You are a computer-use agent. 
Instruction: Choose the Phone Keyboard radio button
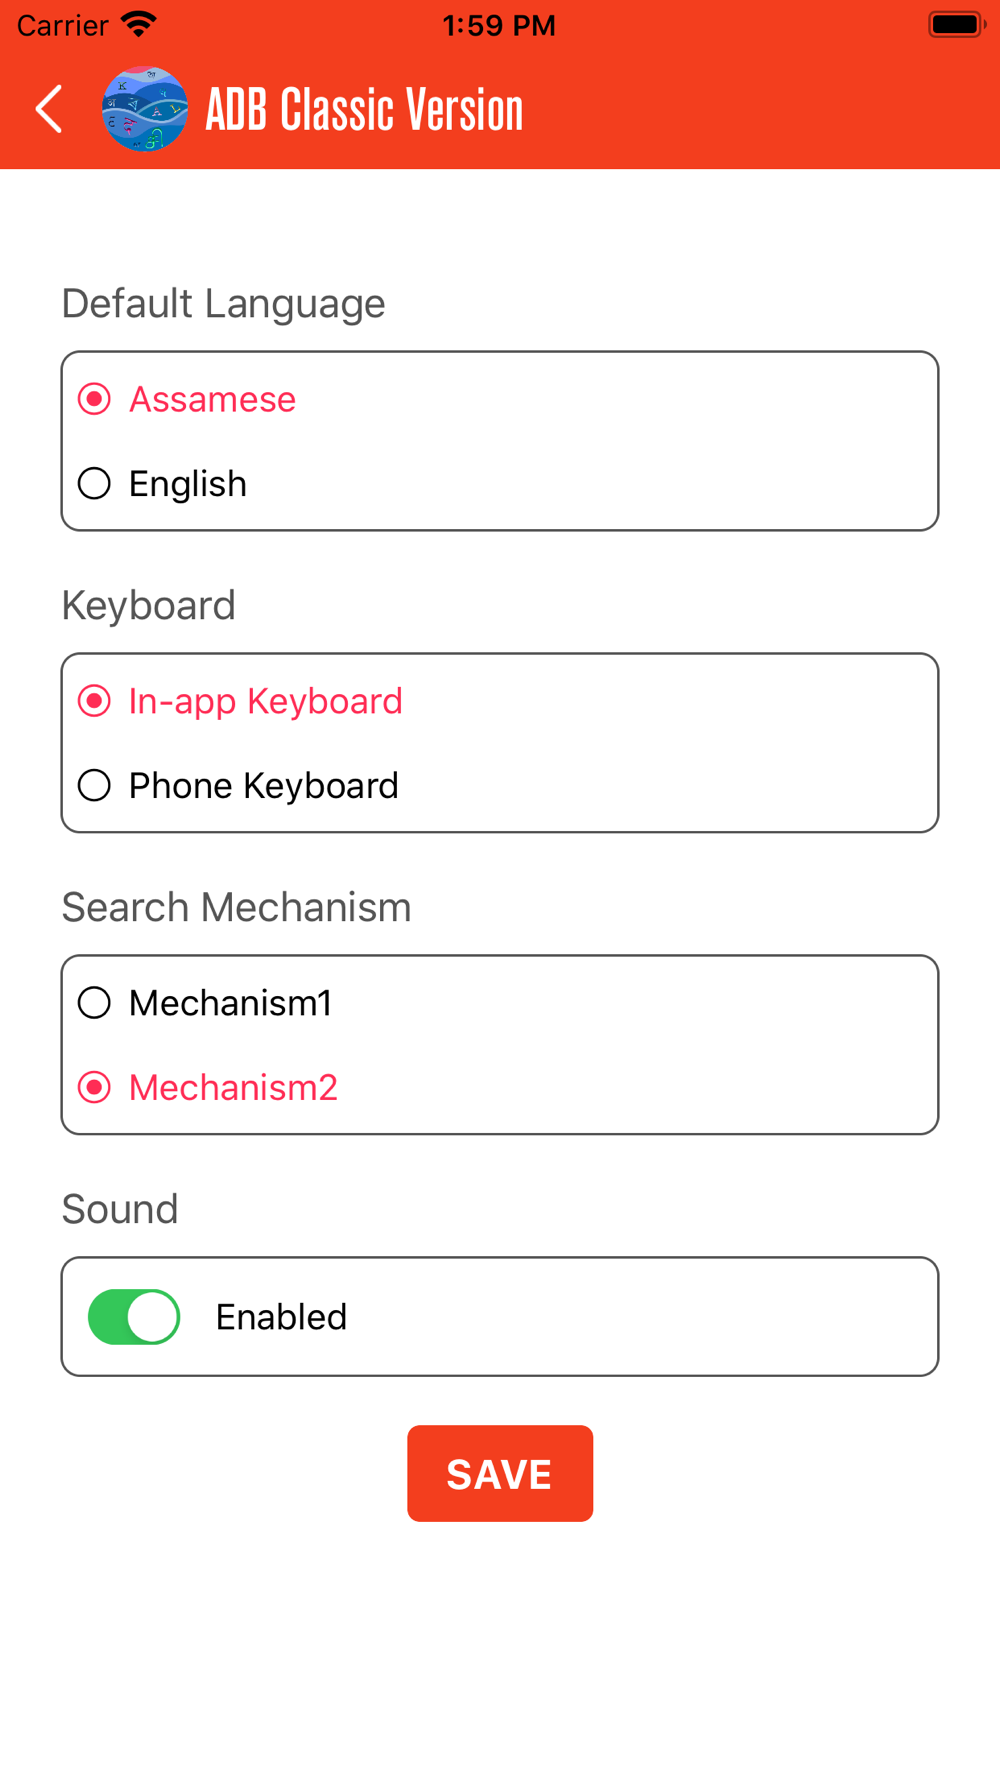(94, 785)
